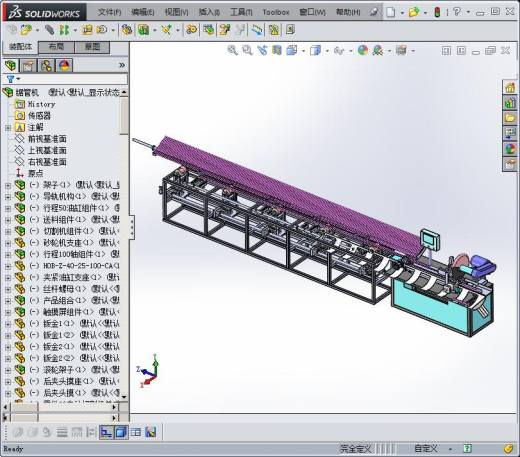
Task: Select the Zoom to Area icon
Action: pos(247,50)
